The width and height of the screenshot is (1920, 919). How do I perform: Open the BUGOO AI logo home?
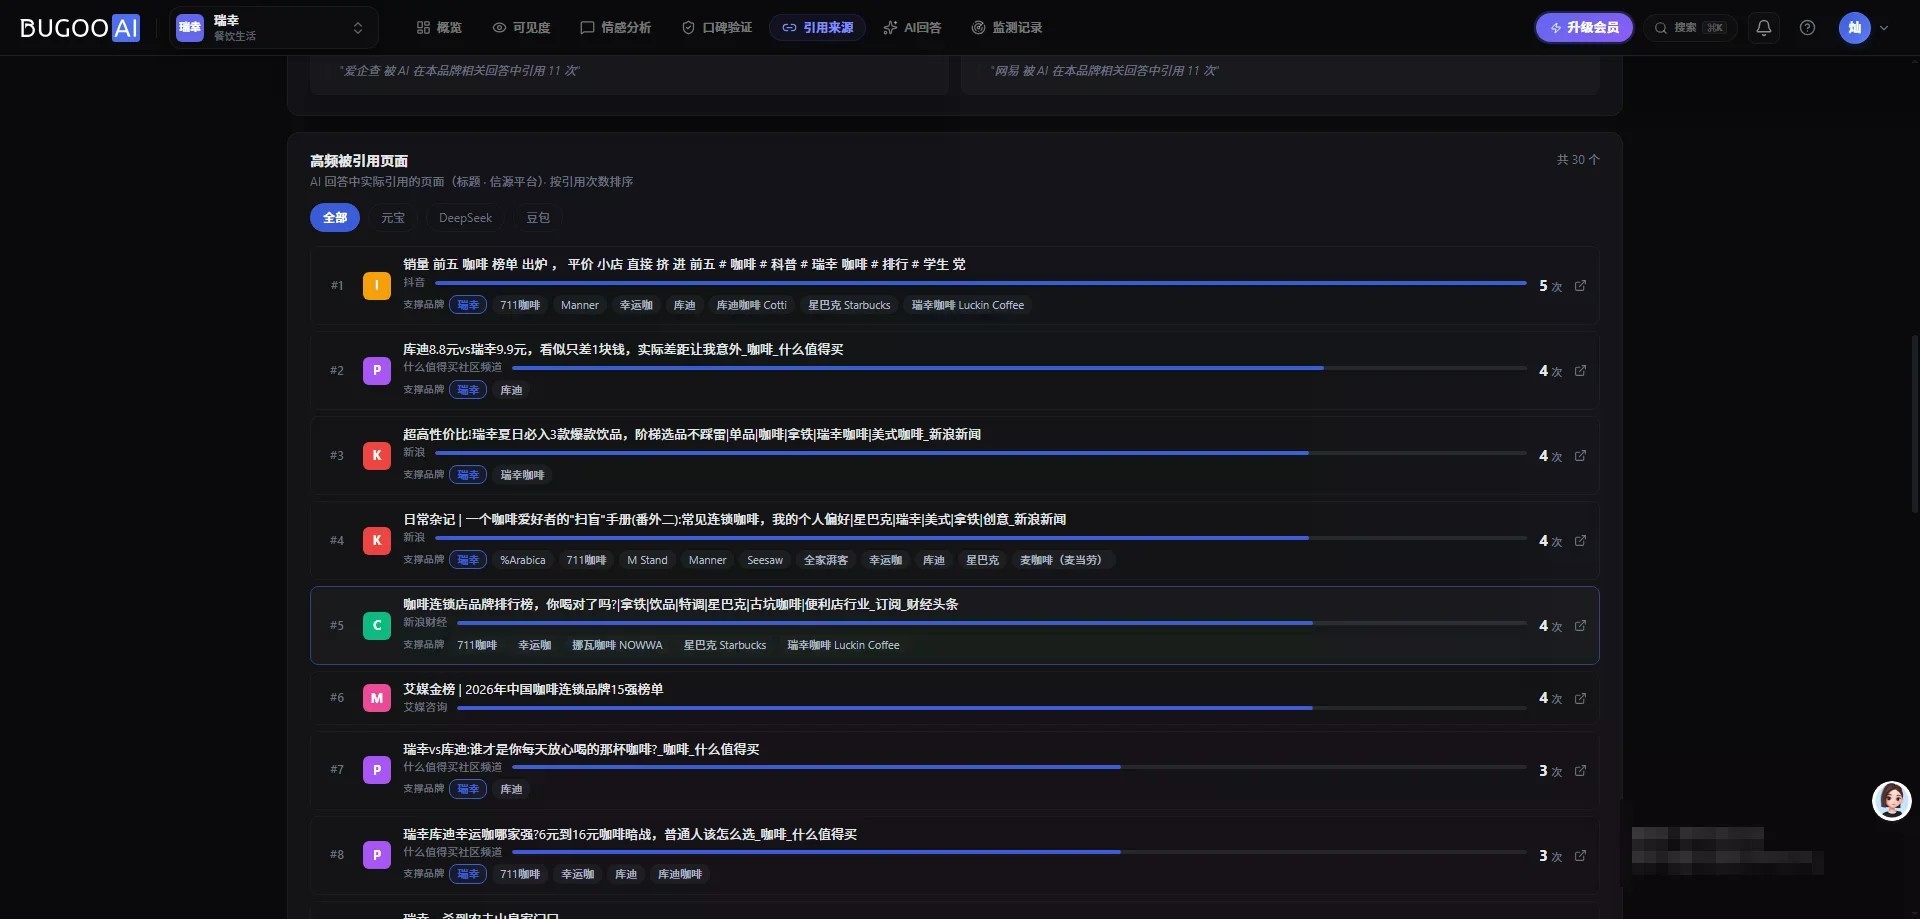point(80,28)
